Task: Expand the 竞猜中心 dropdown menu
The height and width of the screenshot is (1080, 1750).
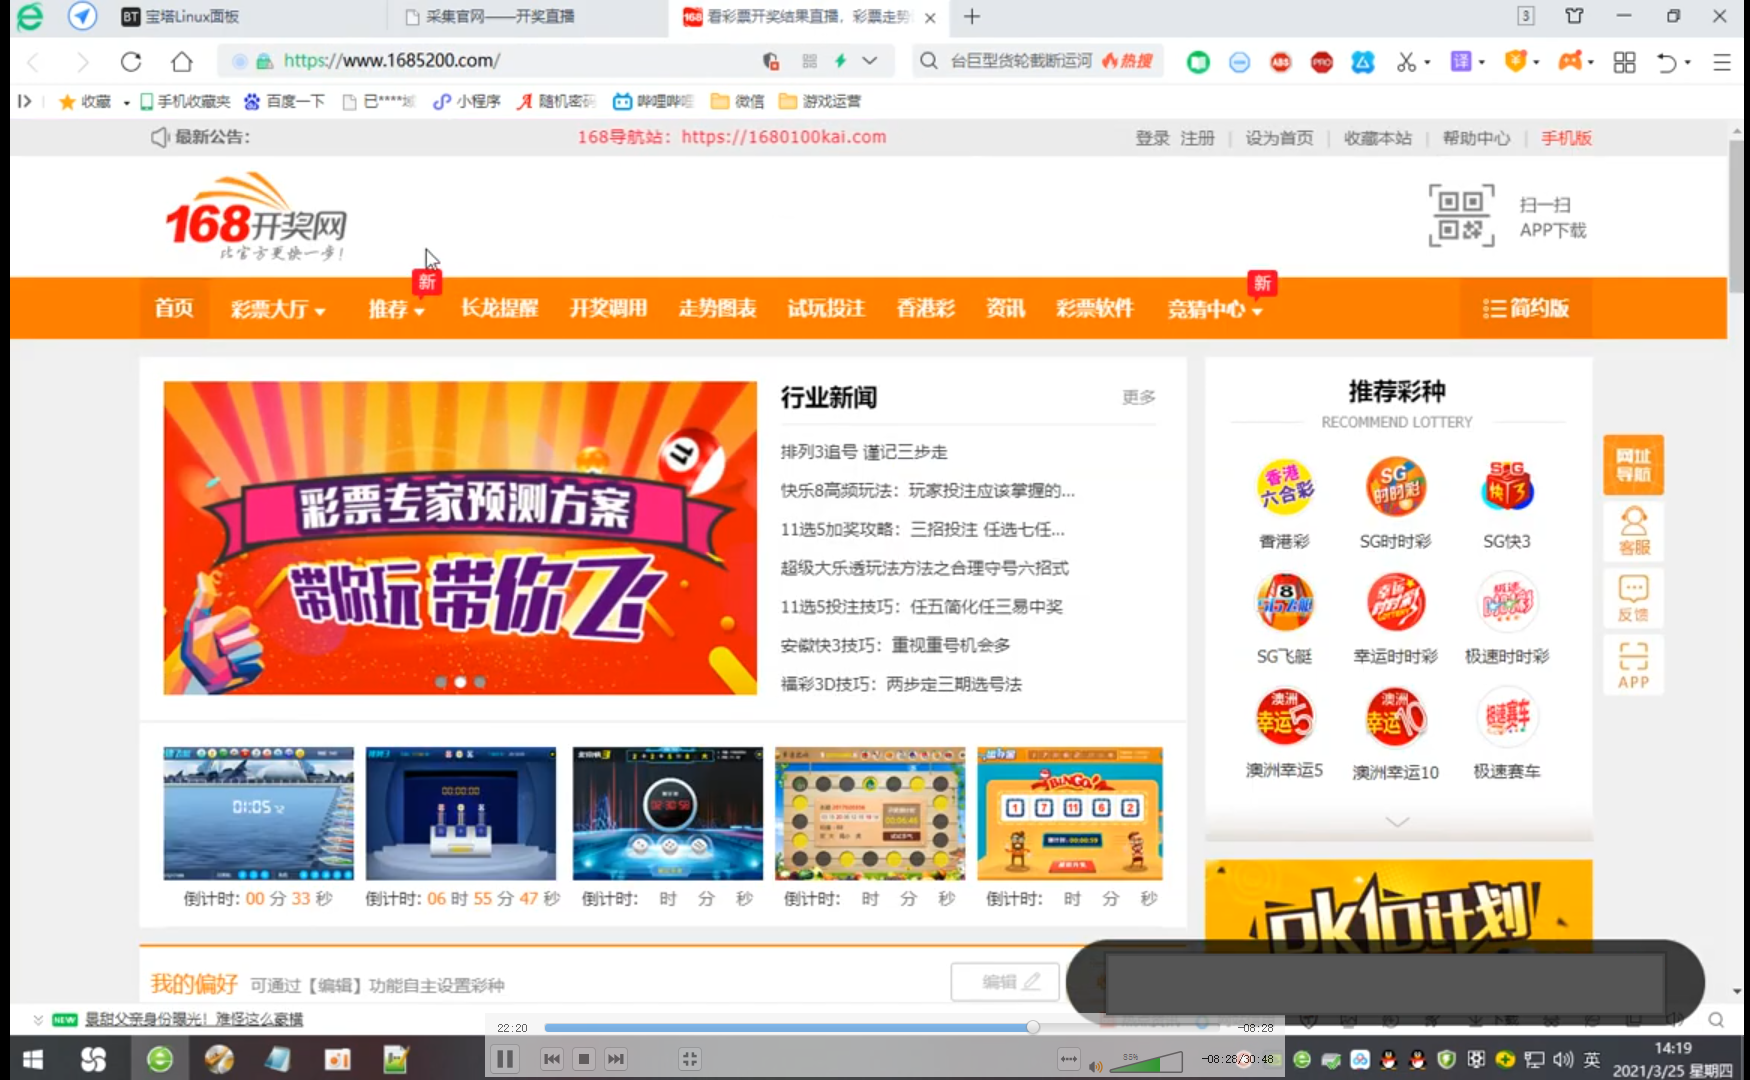Action: coord(1214,309)
